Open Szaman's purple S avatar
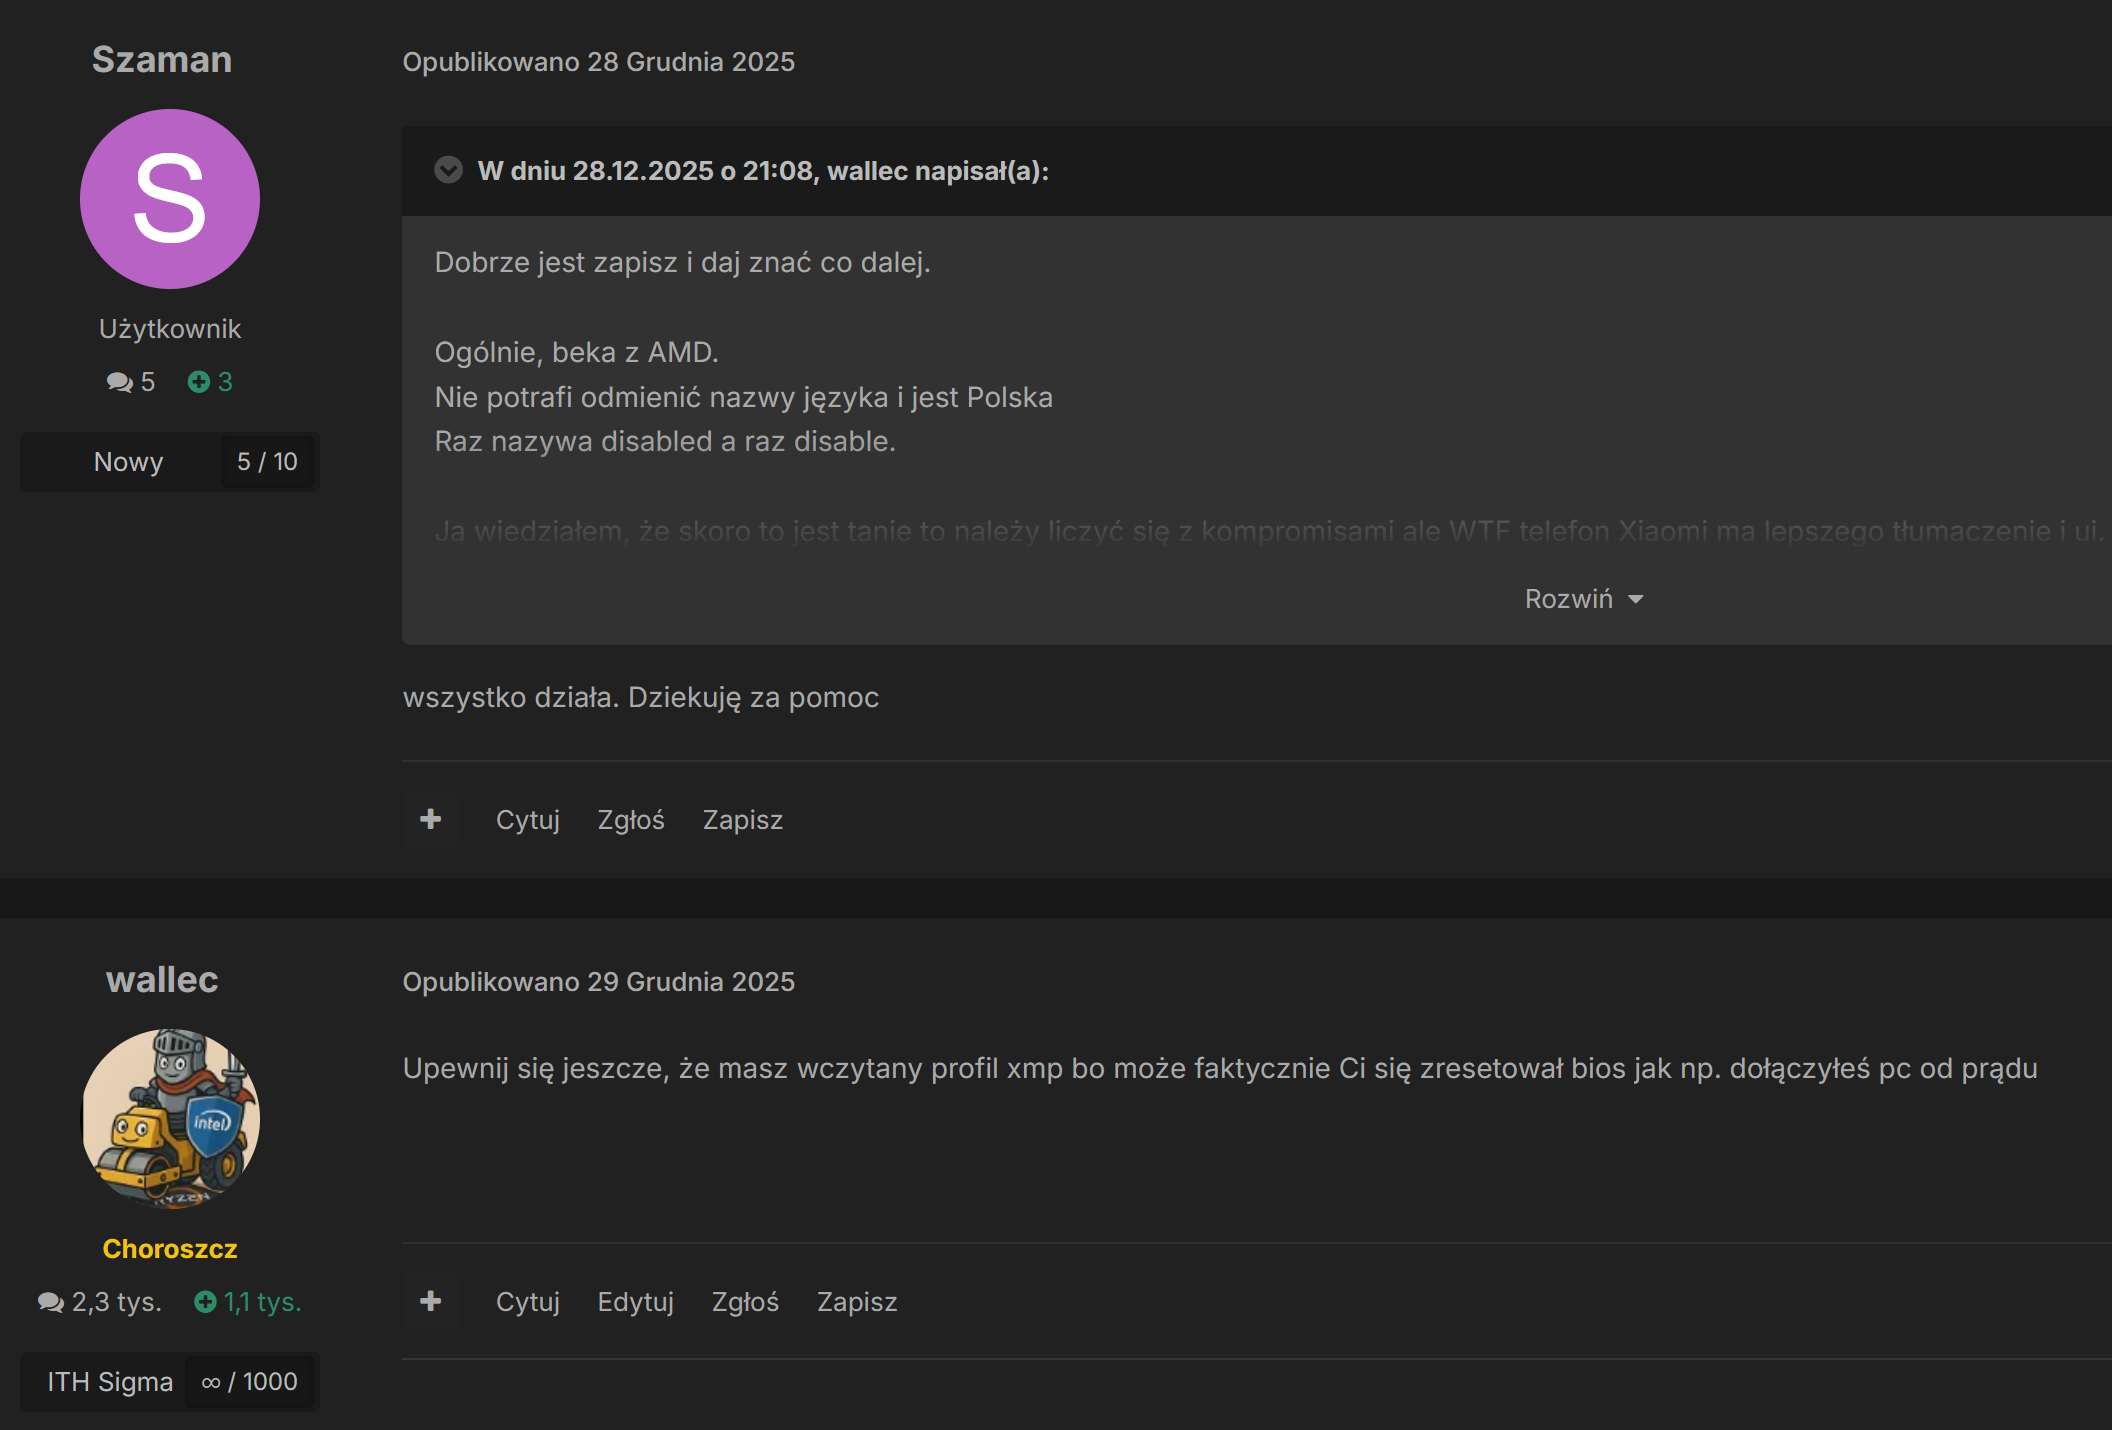This screenshot has width=2112, height=1430. (x=170, y=199)
